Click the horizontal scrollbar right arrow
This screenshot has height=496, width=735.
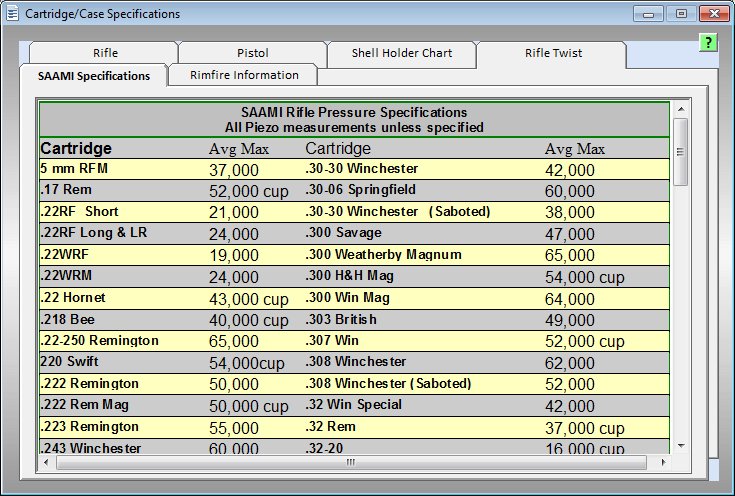[665, 463]
